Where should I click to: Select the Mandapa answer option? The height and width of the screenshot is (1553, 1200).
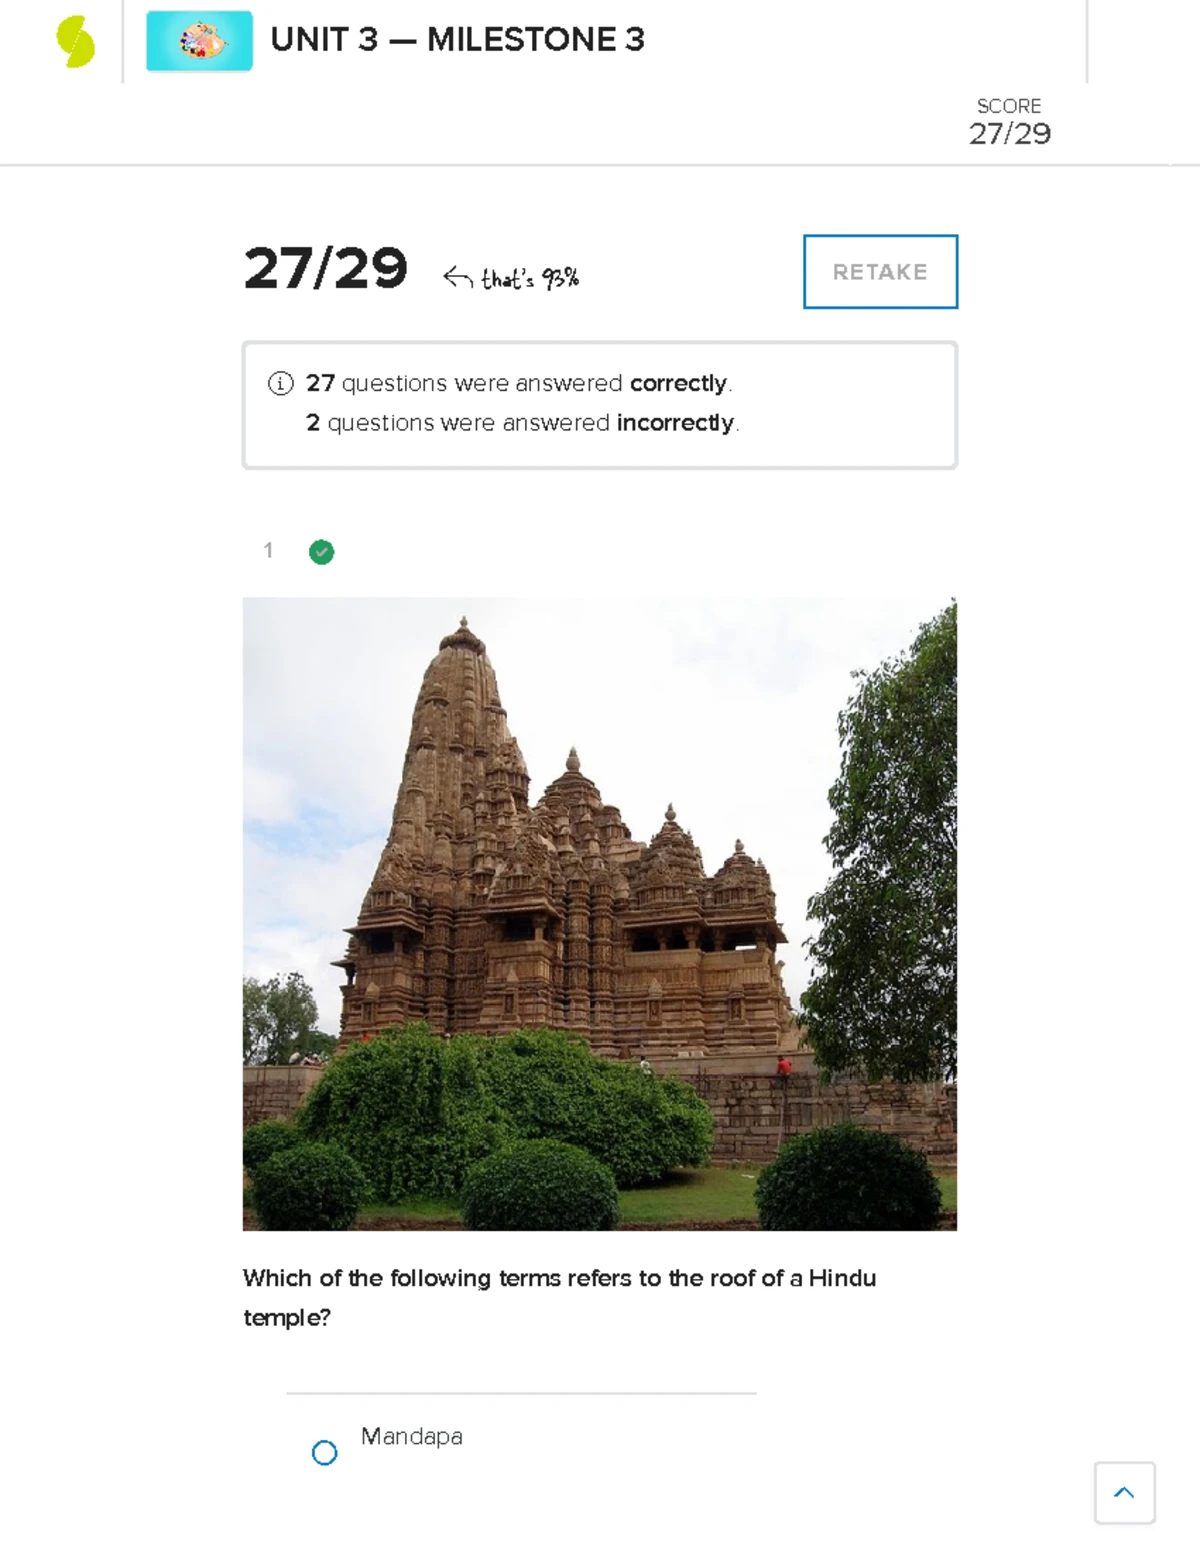tap(324, 1452)
